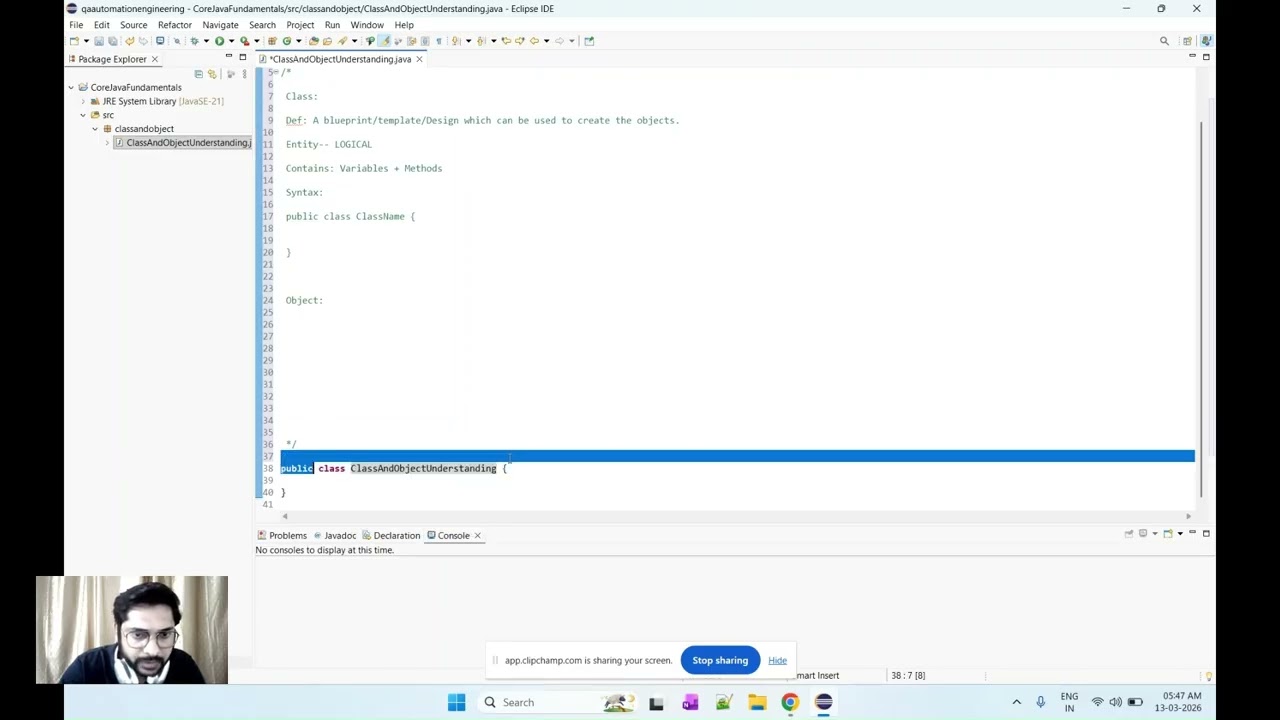Click the New Java Class icon
Viewport: 1280px width, 720px height.
[x=286, y=41]
